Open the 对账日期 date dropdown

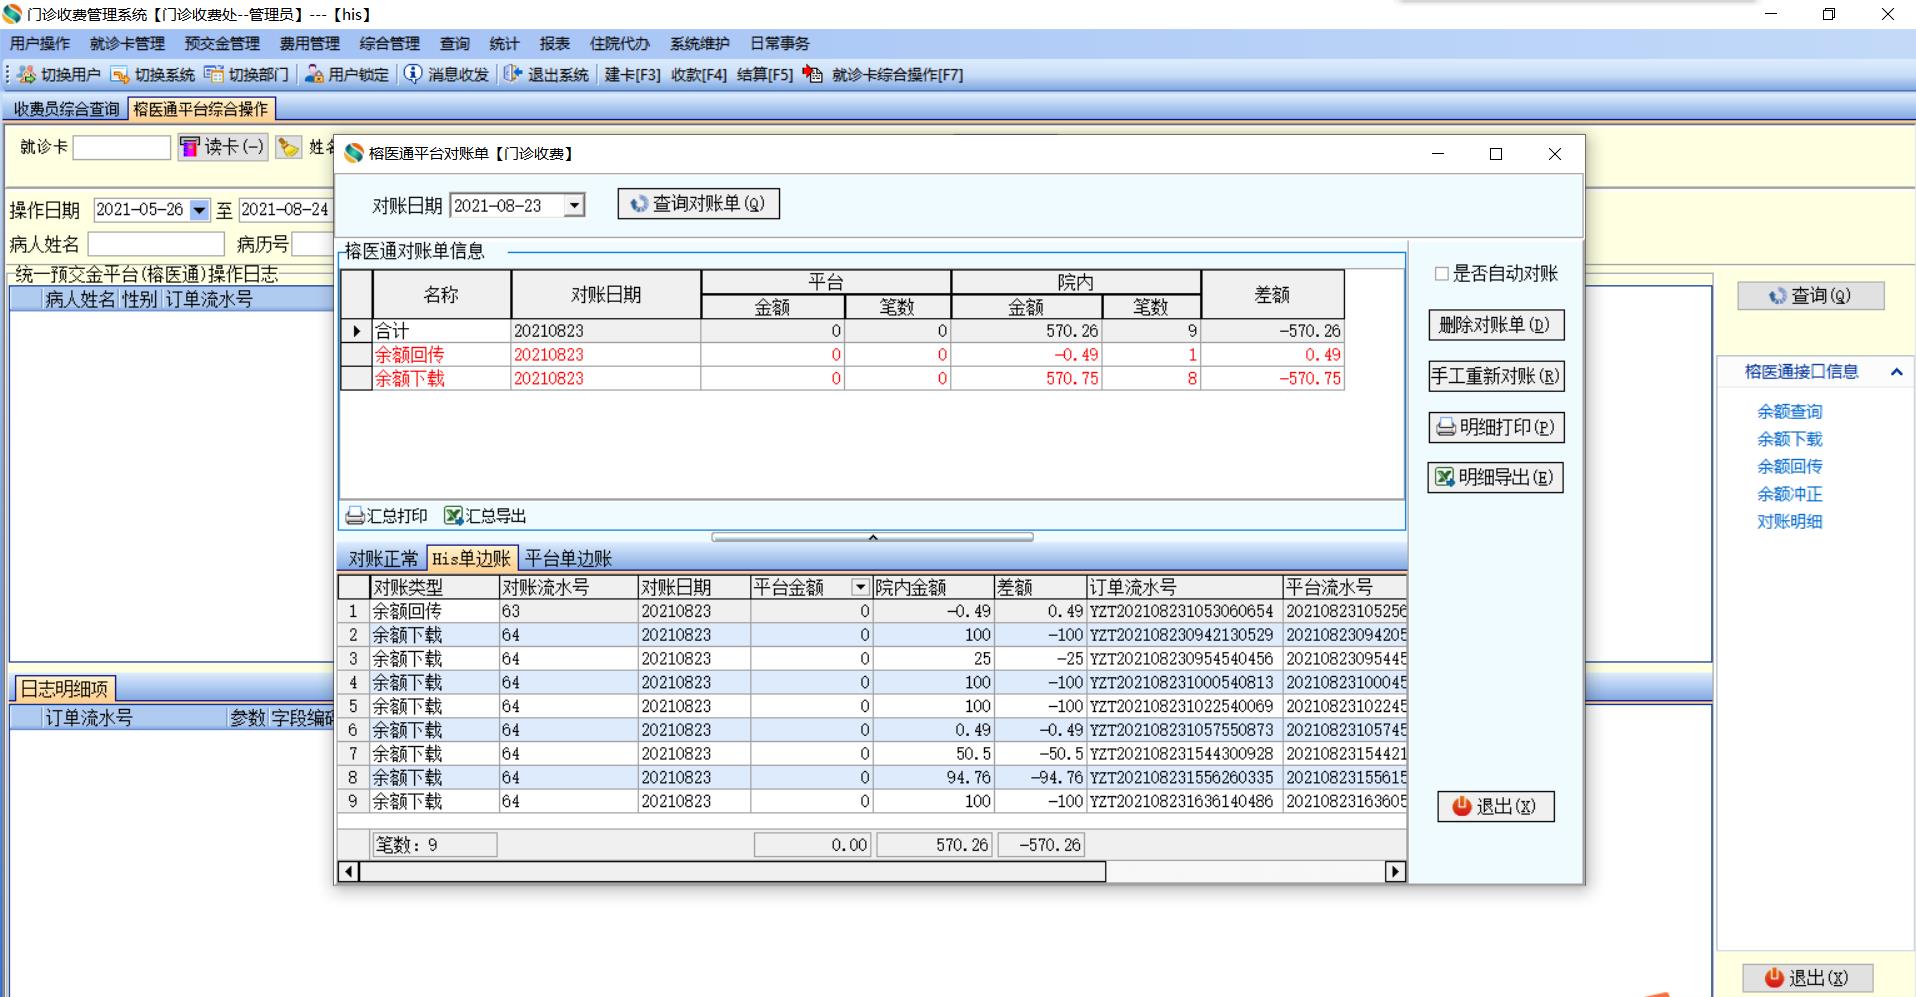tap(574, 206)
